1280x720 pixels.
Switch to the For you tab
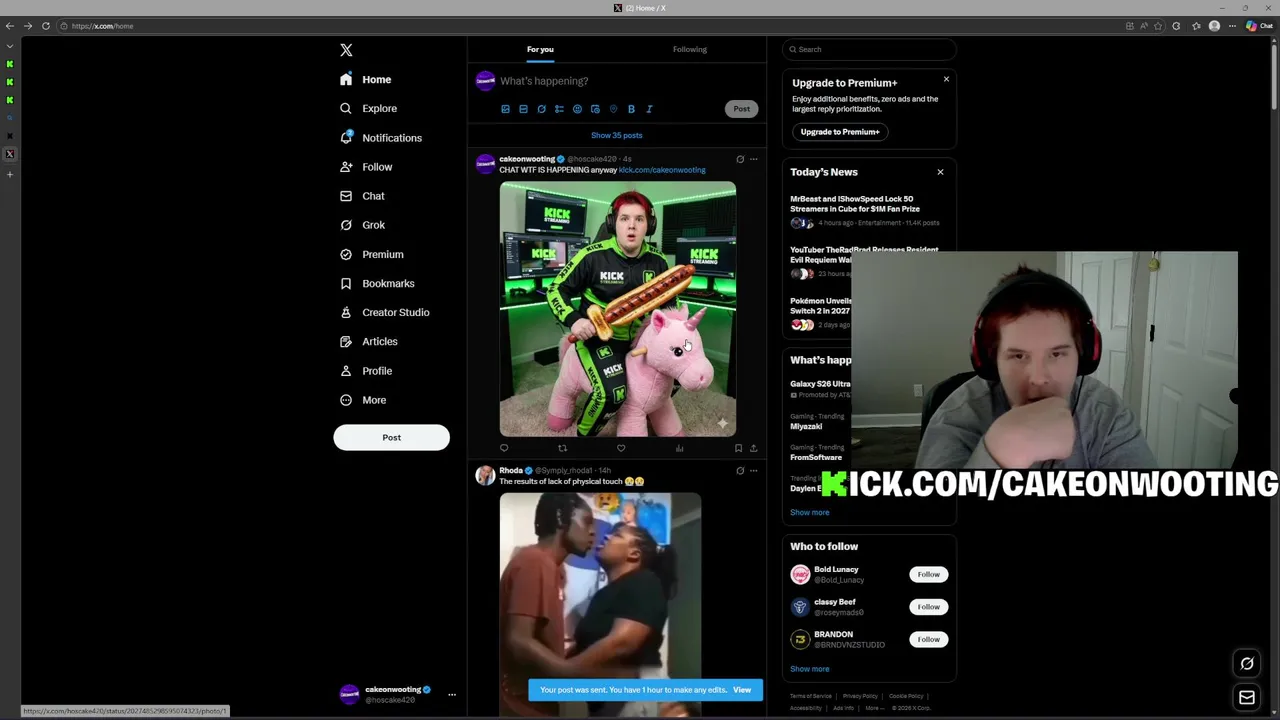[x=540, y=49]
